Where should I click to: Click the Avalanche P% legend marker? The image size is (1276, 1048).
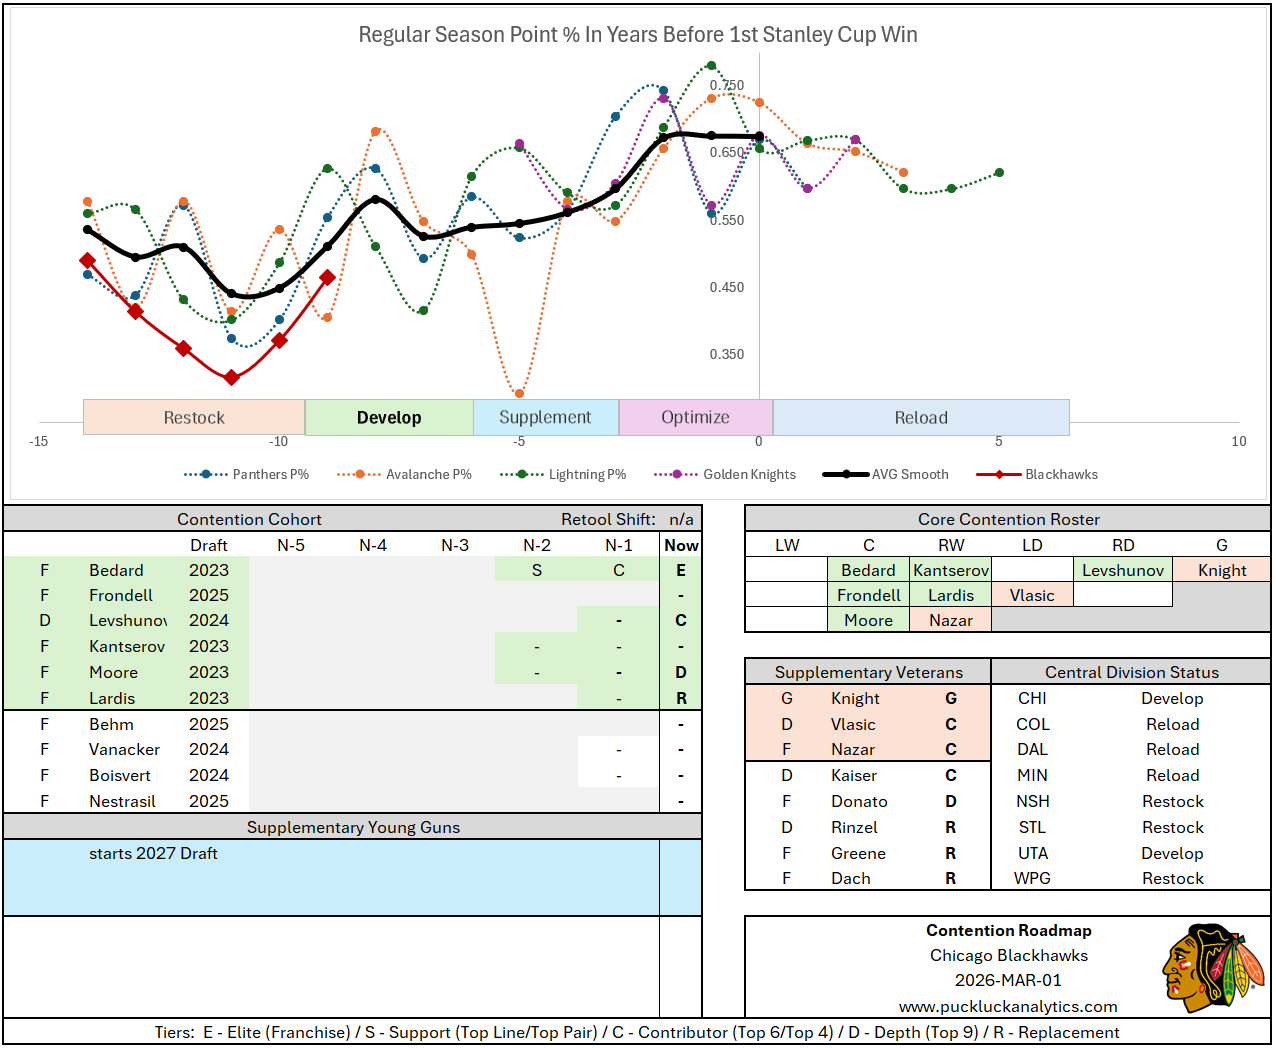point(360,474)
